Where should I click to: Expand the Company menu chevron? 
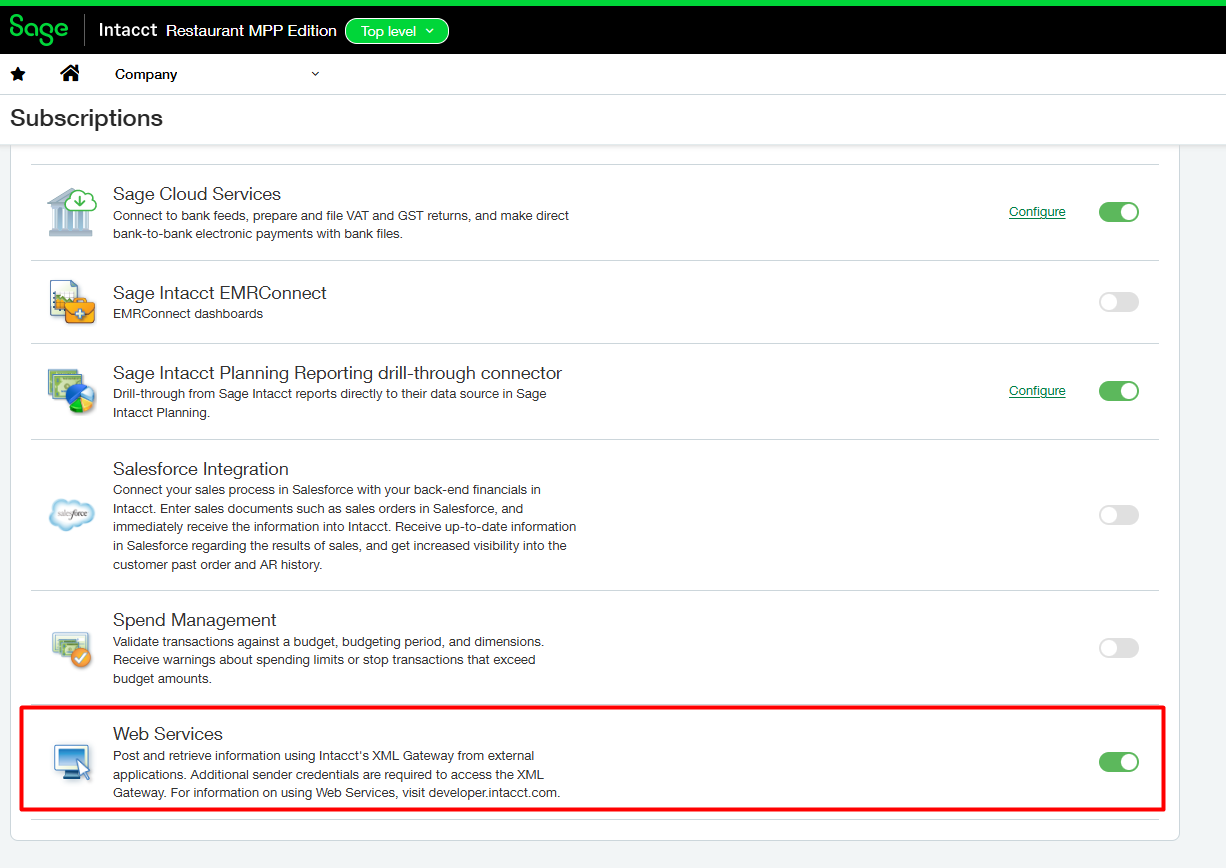[x=315, y=74]
